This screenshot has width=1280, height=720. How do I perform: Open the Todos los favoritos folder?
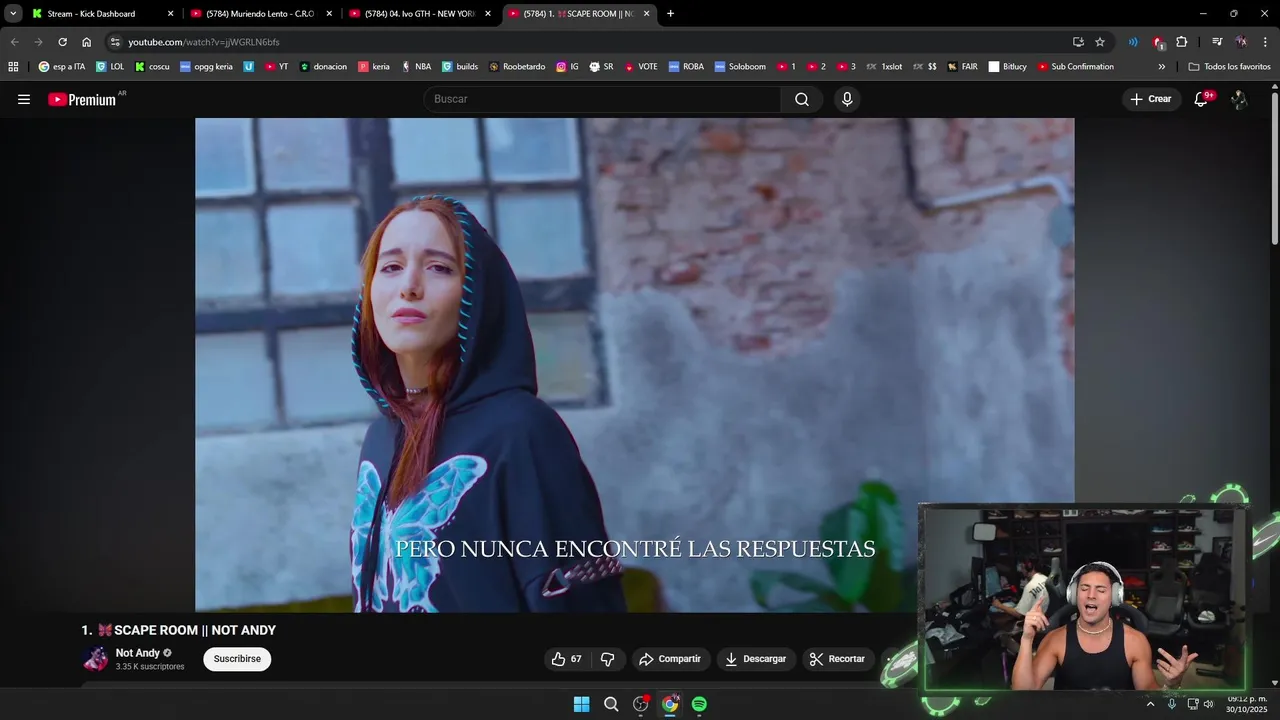(x=1229, y=67)
